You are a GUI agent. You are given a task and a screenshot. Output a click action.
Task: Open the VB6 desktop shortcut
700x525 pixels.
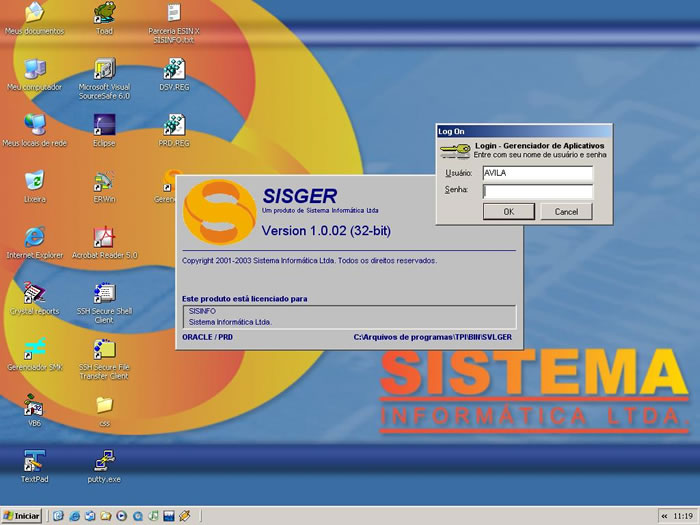(x=34, y=410)
